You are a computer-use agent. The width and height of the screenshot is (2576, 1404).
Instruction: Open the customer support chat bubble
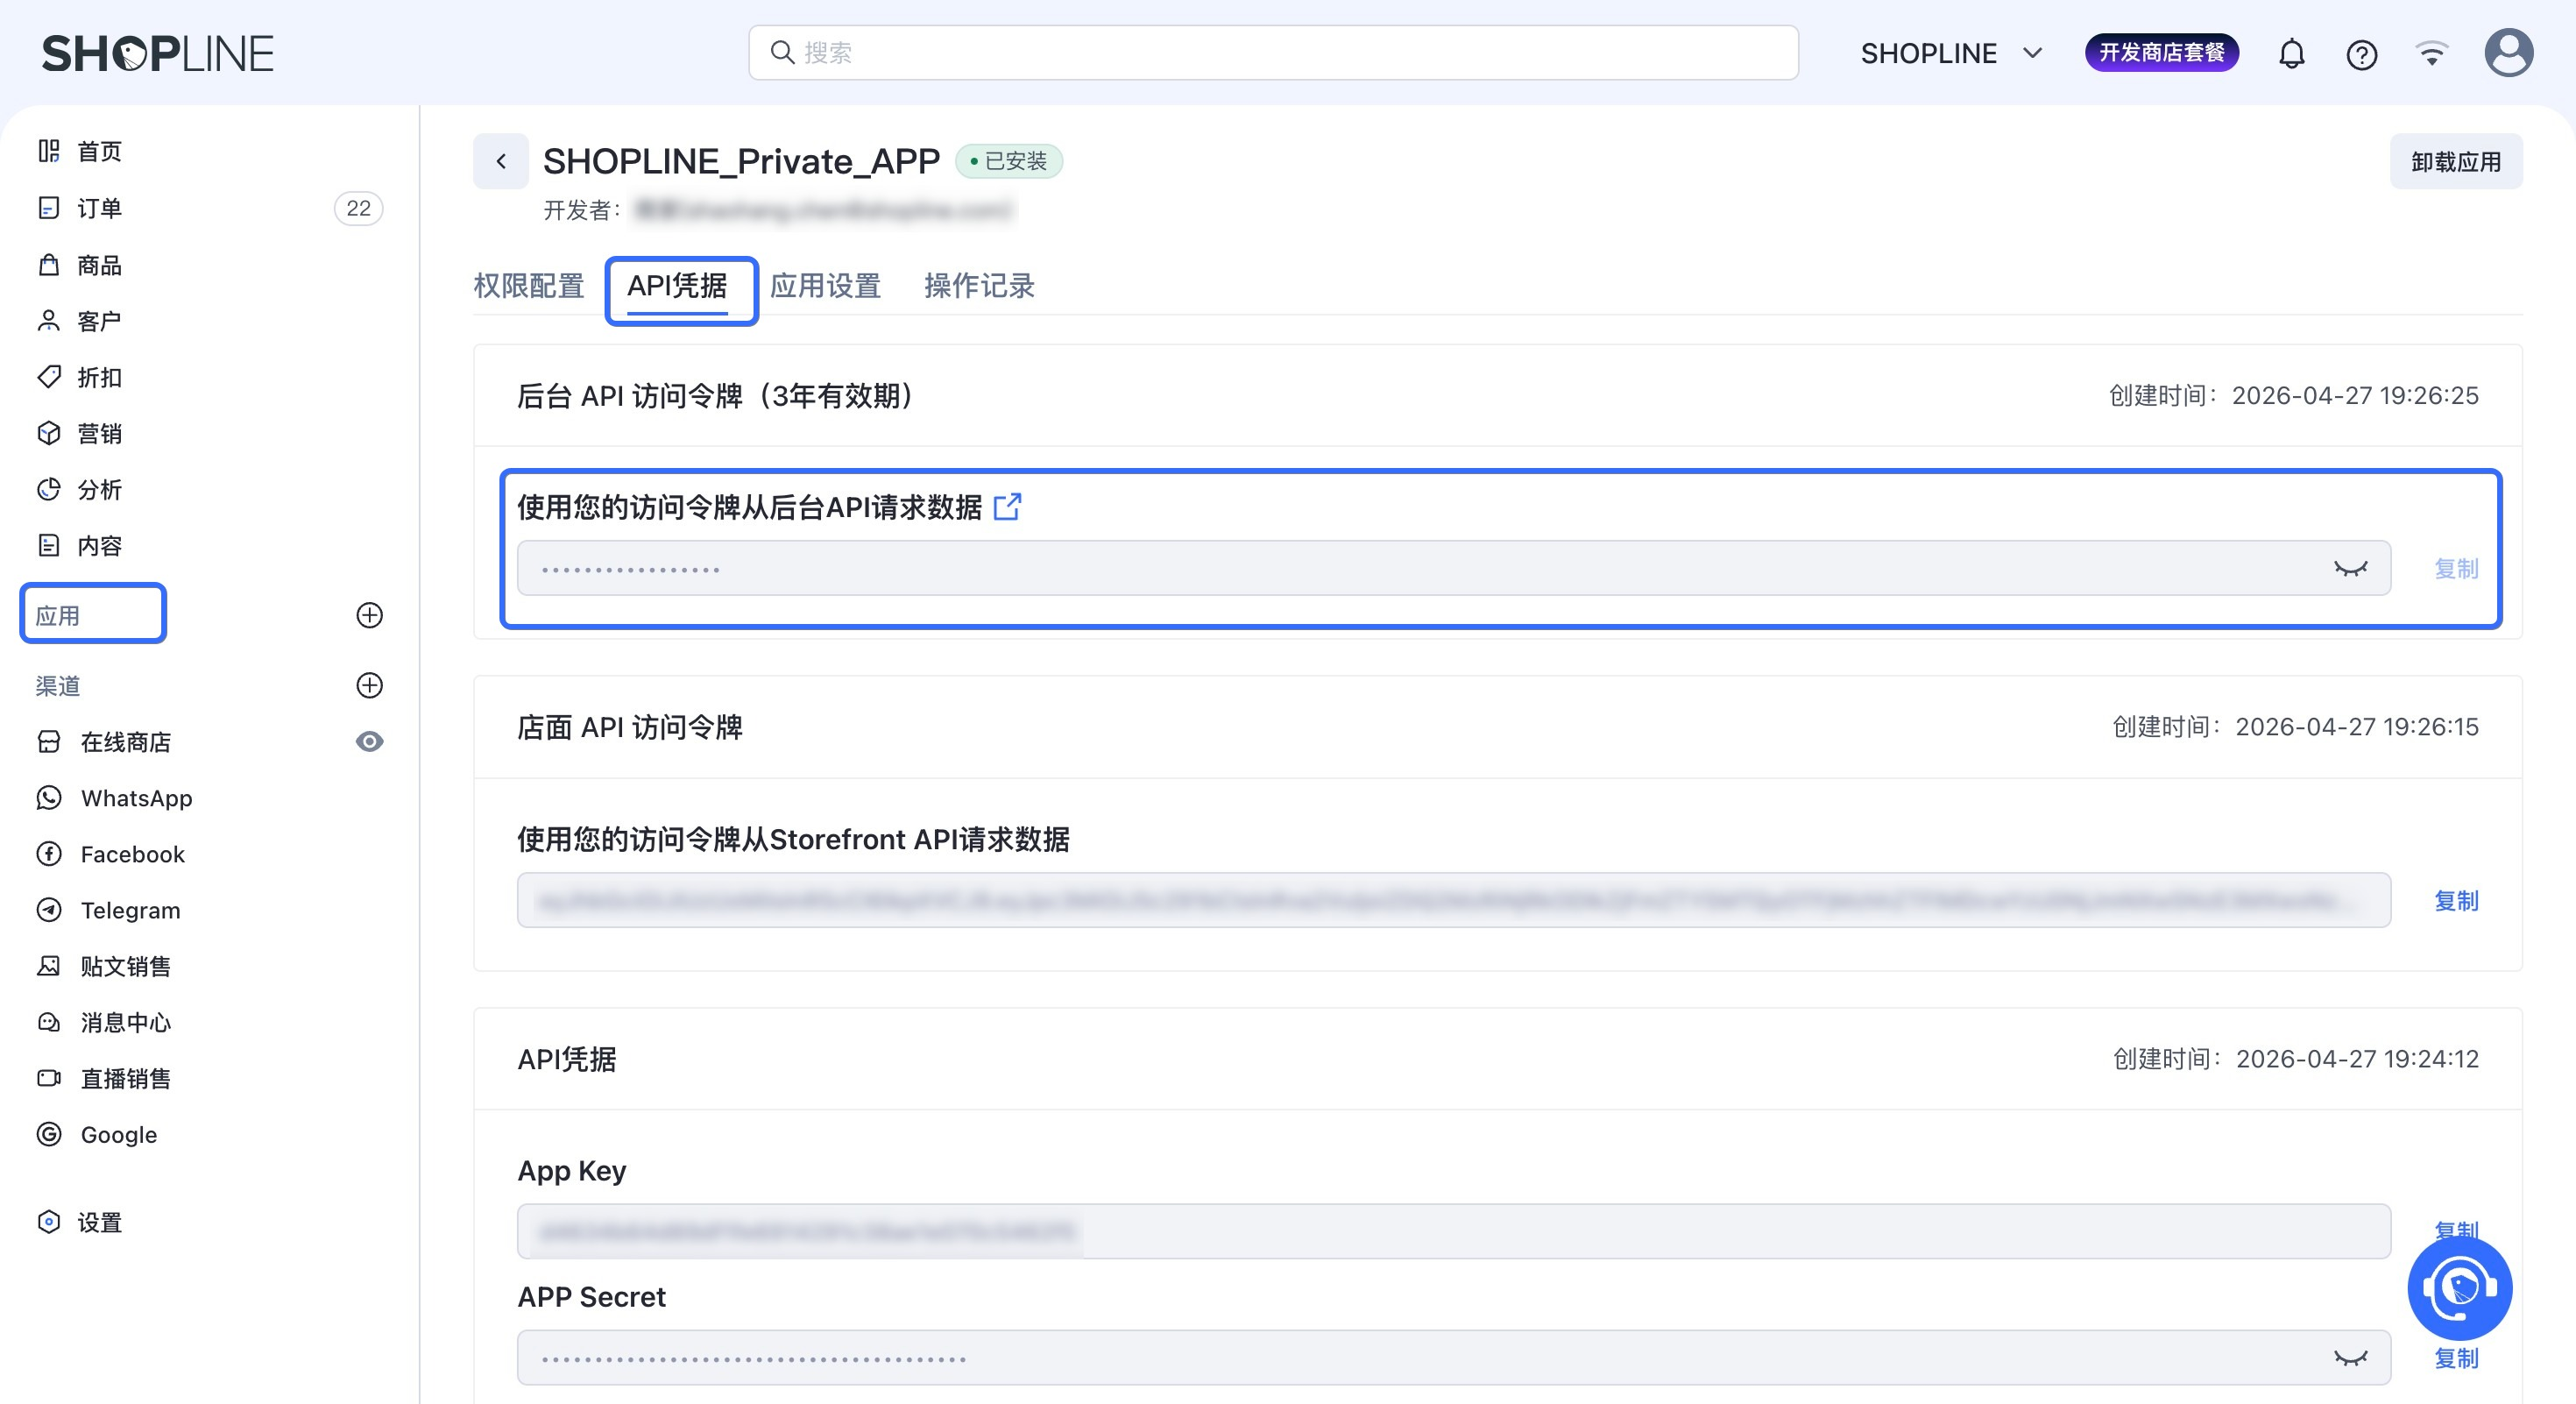pyautogui.click(x=2459, y=1288)
